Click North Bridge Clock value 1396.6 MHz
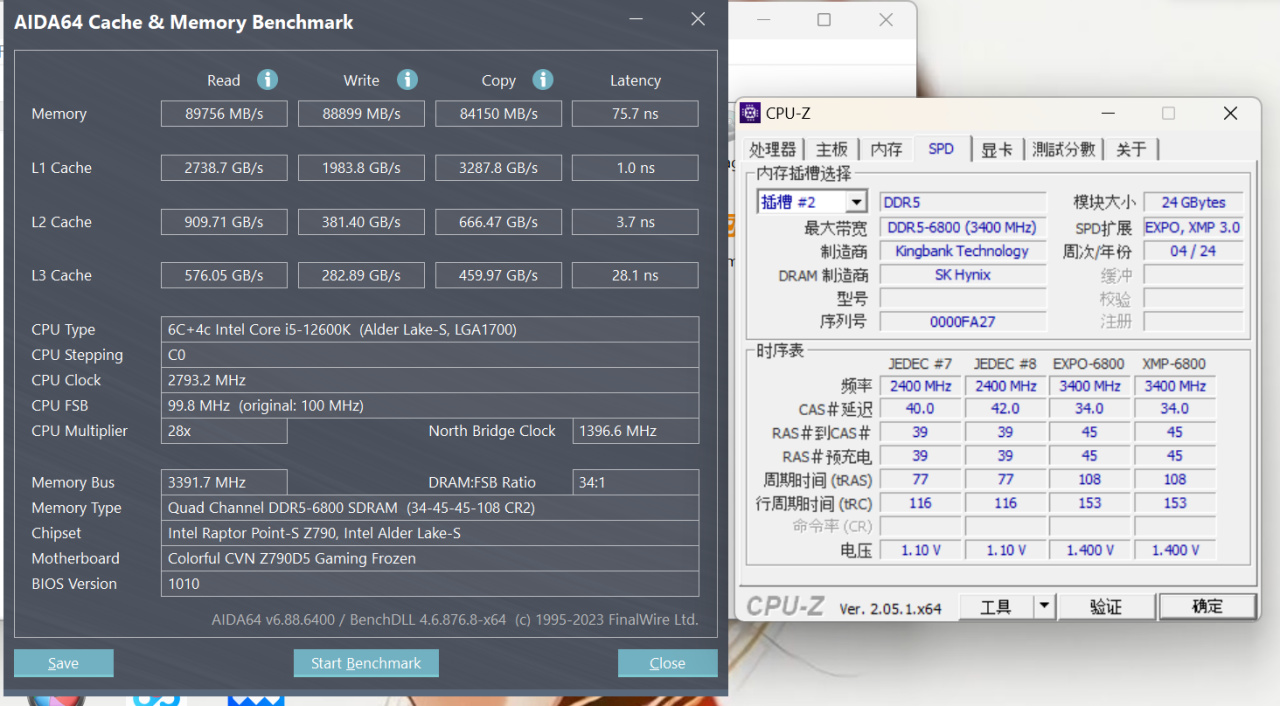 [x=635, y=431]
